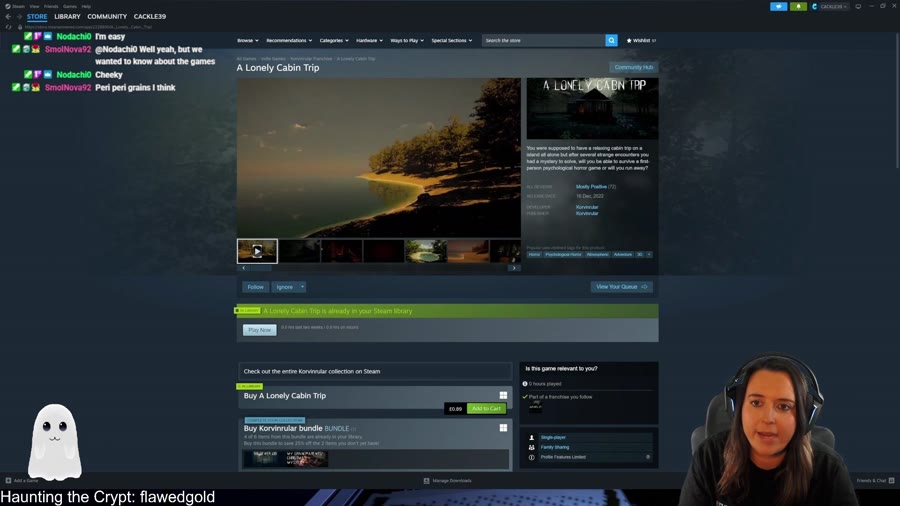Click the Horror tag

534,254
